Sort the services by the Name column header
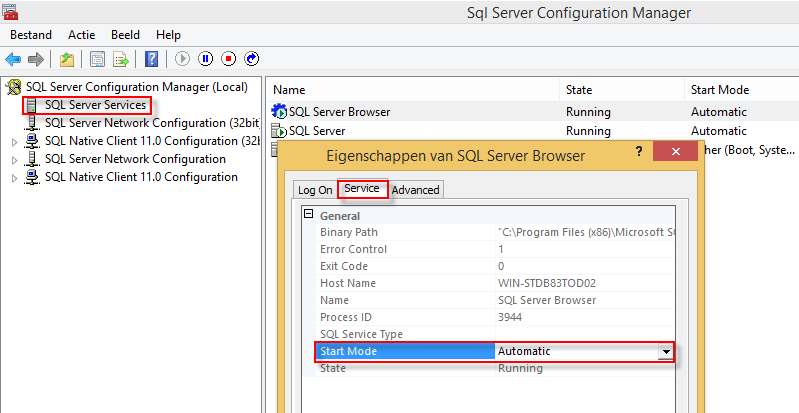 pos(413,90)
